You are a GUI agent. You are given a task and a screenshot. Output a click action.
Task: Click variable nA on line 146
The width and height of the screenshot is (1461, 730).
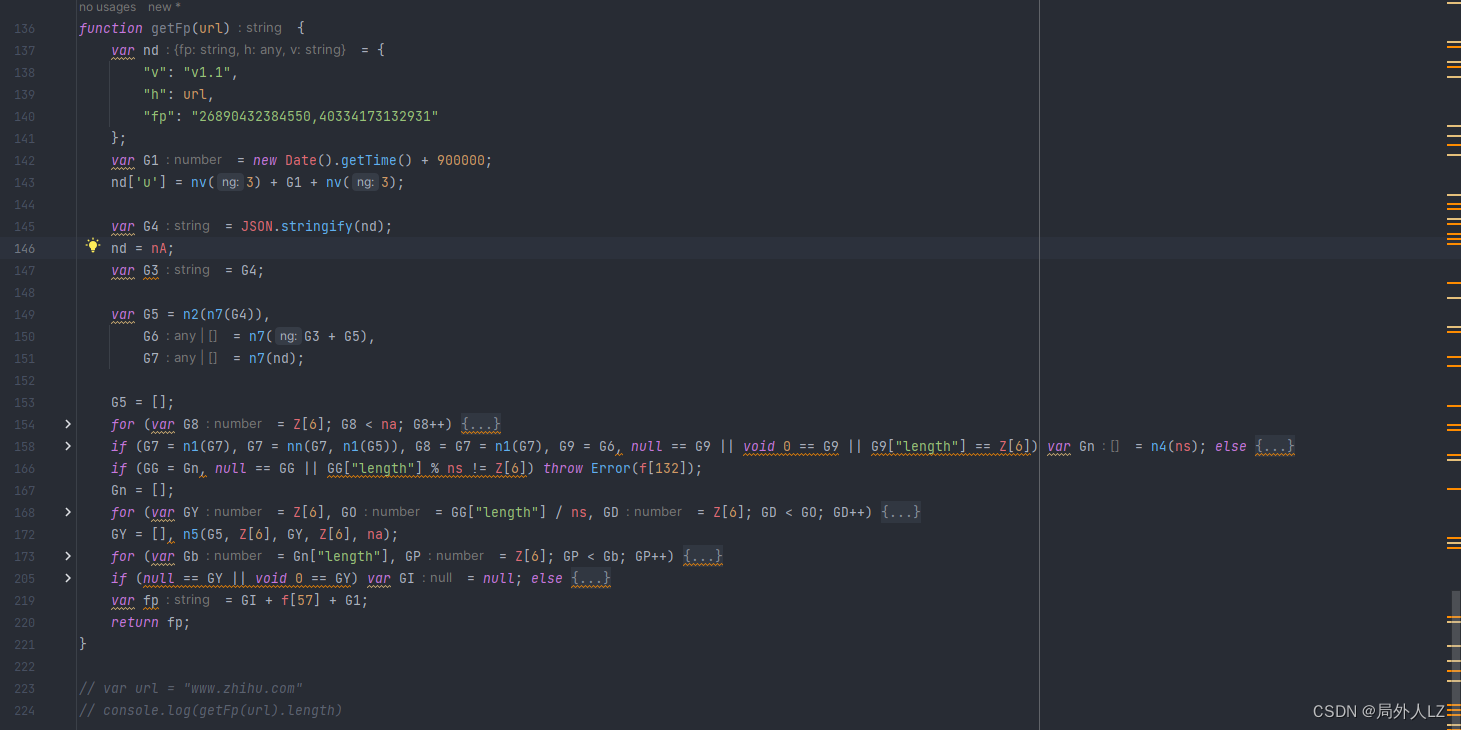[159, 248]
